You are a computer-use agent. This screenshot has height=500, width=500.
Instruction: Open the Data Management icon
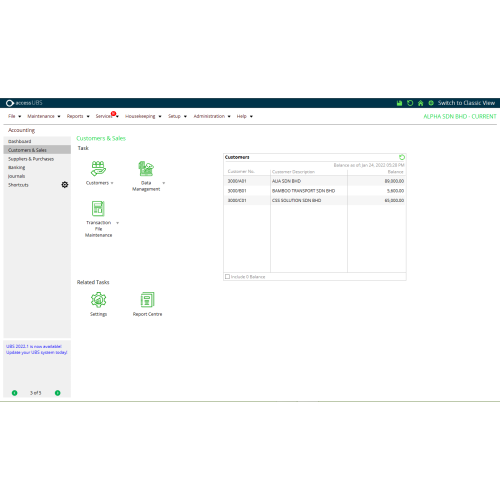click(146, 169)
